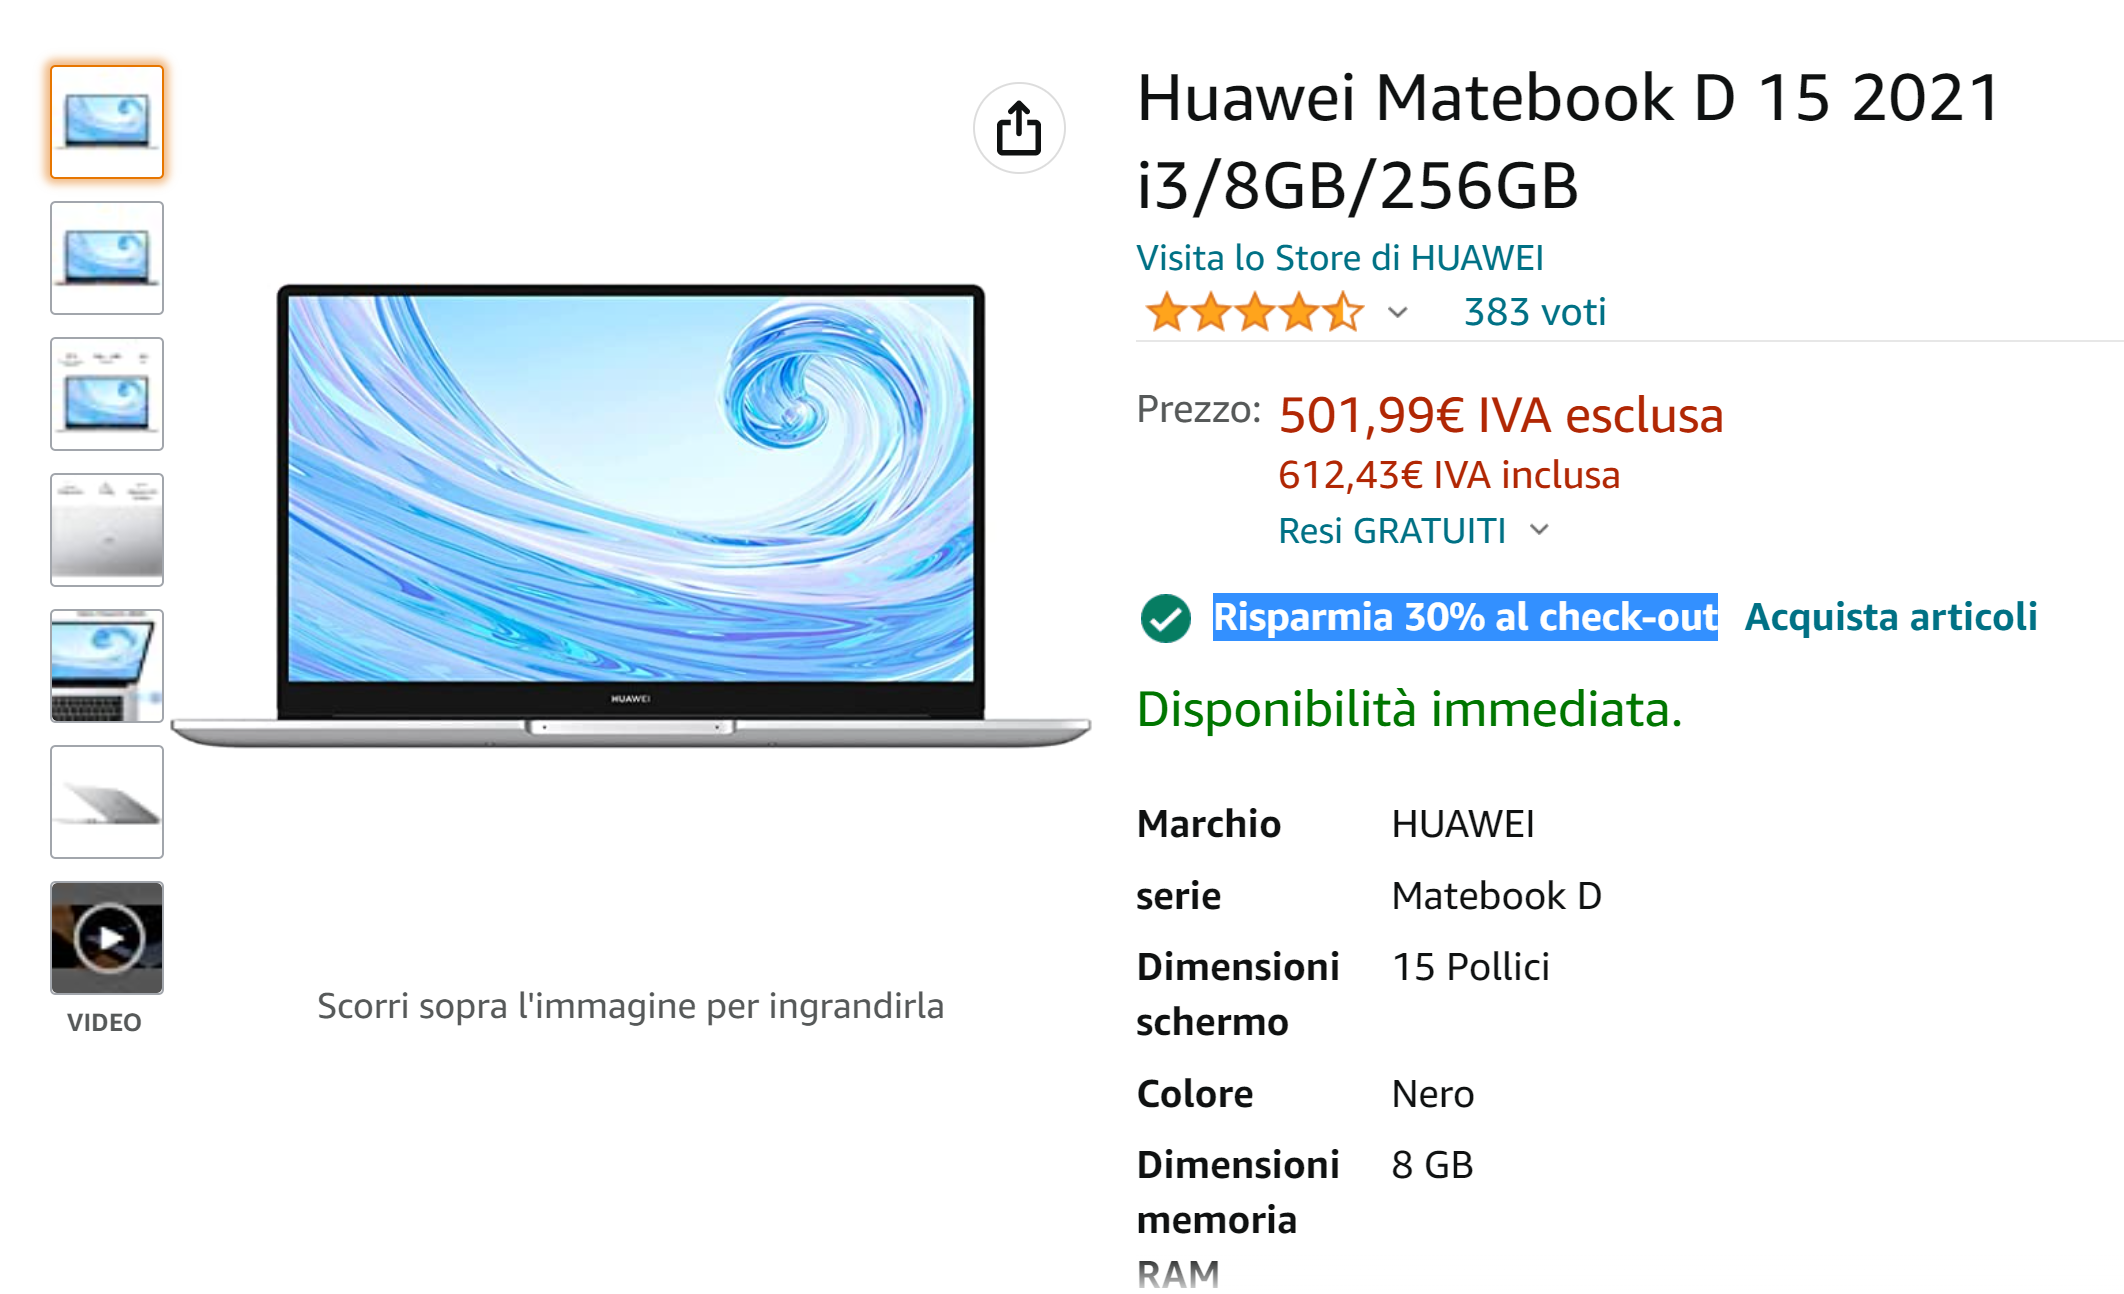Click Resi GRATUITI text link
Viewport: 2124px width, 1294px height.
click(1392, 531)
